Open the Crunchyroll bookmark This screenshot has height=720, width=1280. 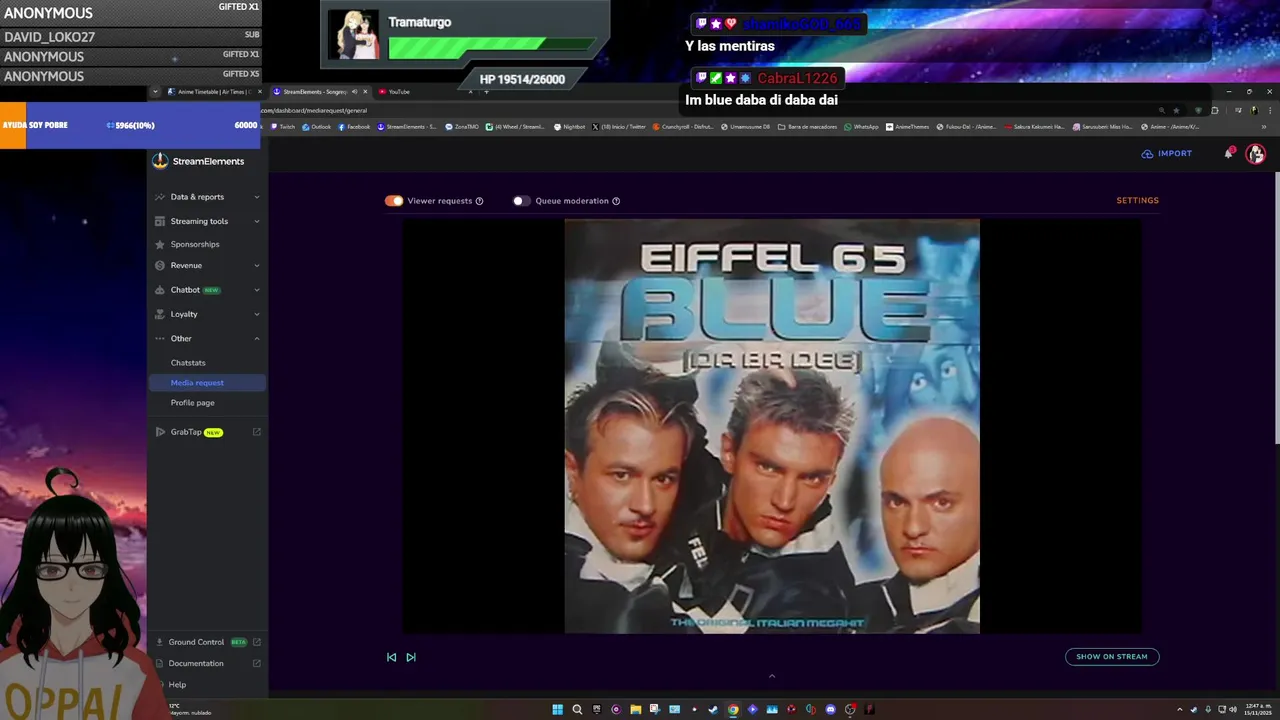point(683,127)
